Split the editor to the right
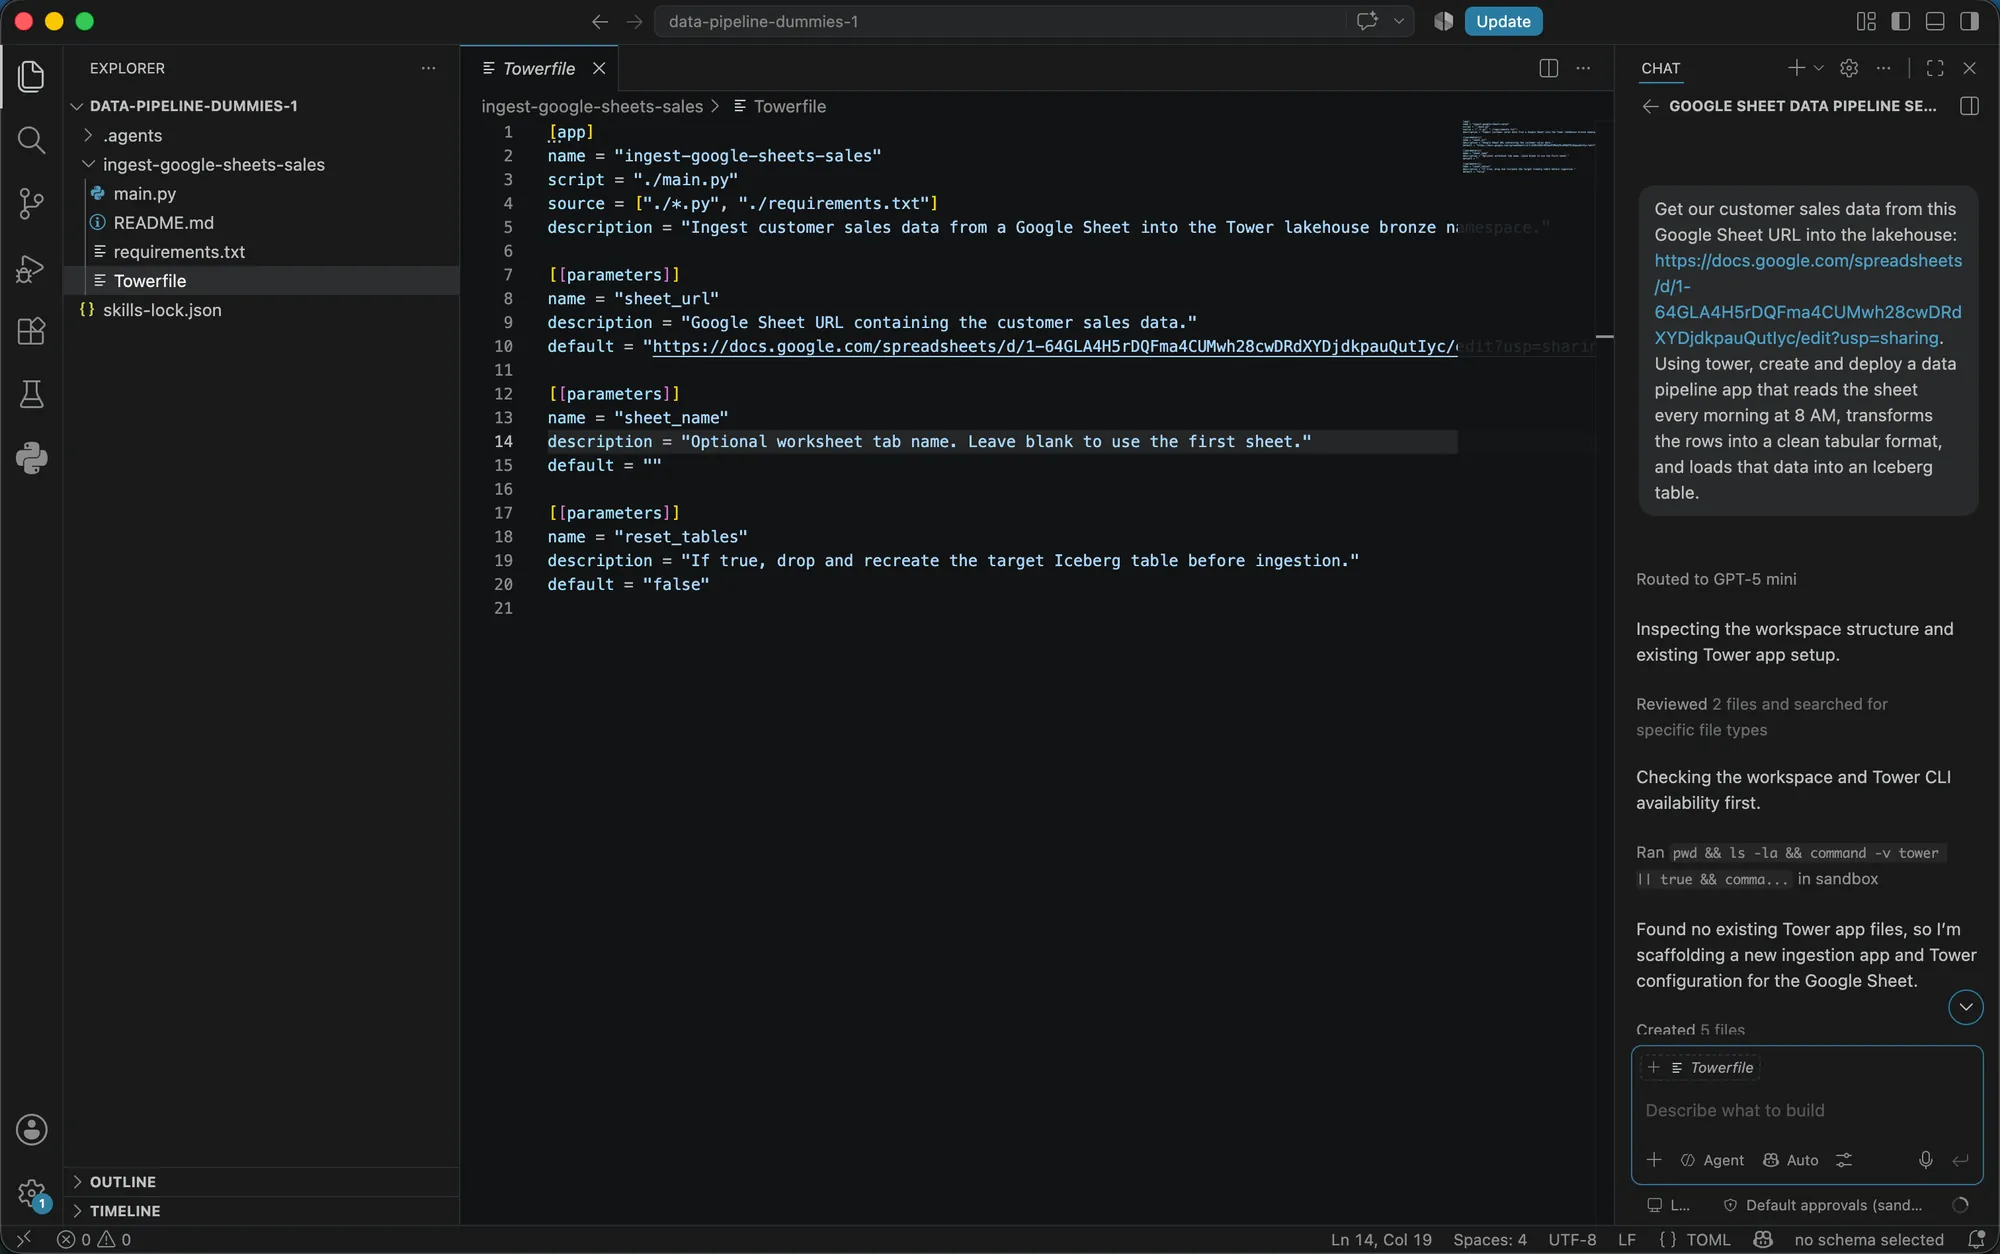The height and width of the screenshot is (1254, 2000). point(1548,68)
